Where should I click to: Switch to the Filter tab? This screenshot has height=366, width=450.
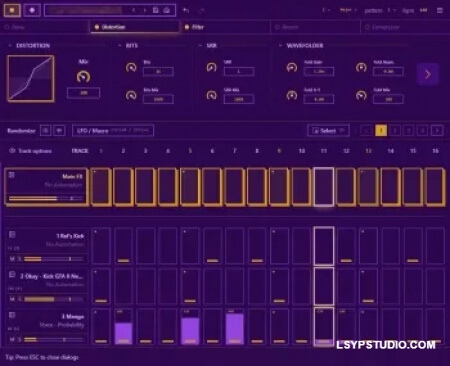[225, 27]
